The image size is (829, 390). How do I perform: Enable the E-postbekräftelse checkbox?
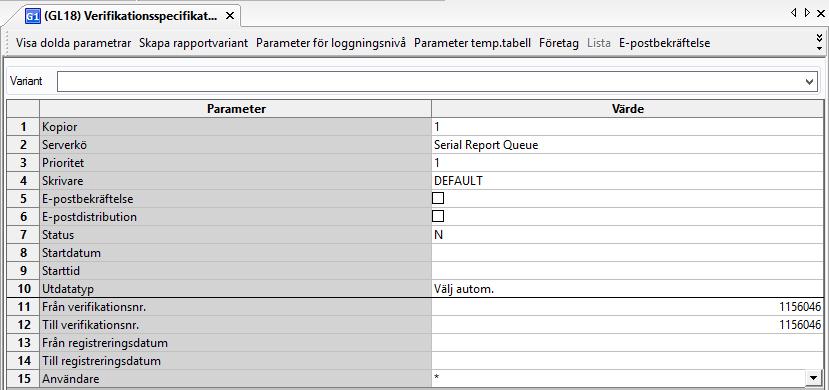[x=438, y=198]
